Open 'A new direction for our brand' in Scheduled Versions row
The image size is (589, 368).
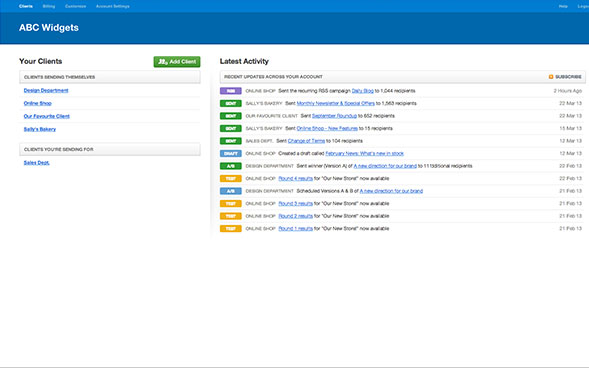pyautogui.click(x=391, y=191)
